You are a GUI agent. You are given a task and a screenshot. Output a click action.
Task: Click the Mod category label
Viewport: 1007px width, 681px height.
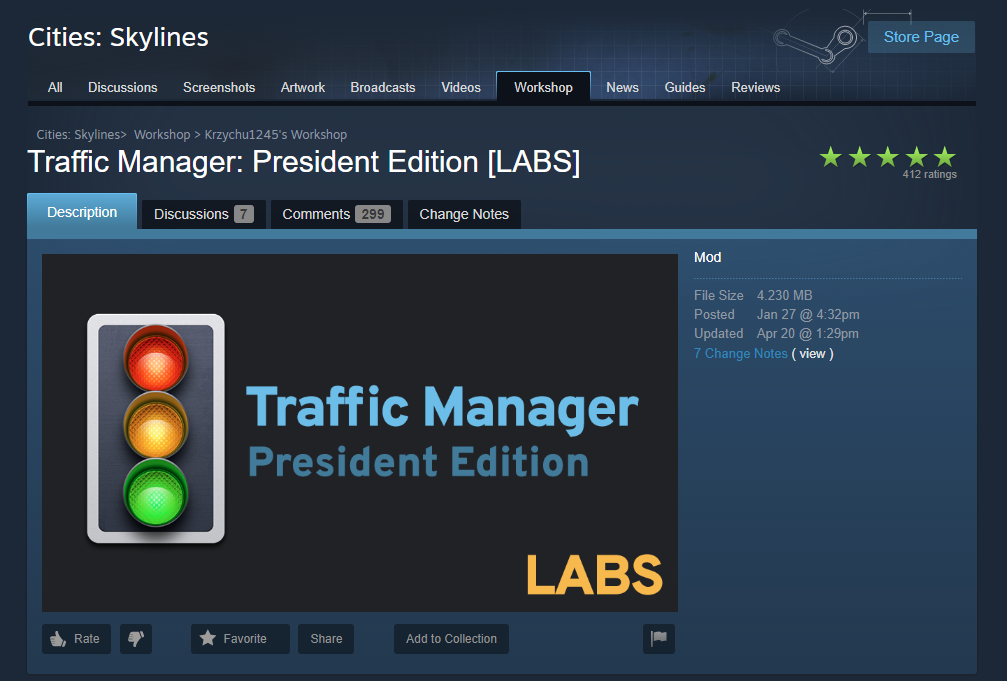(x=708, y=257)
